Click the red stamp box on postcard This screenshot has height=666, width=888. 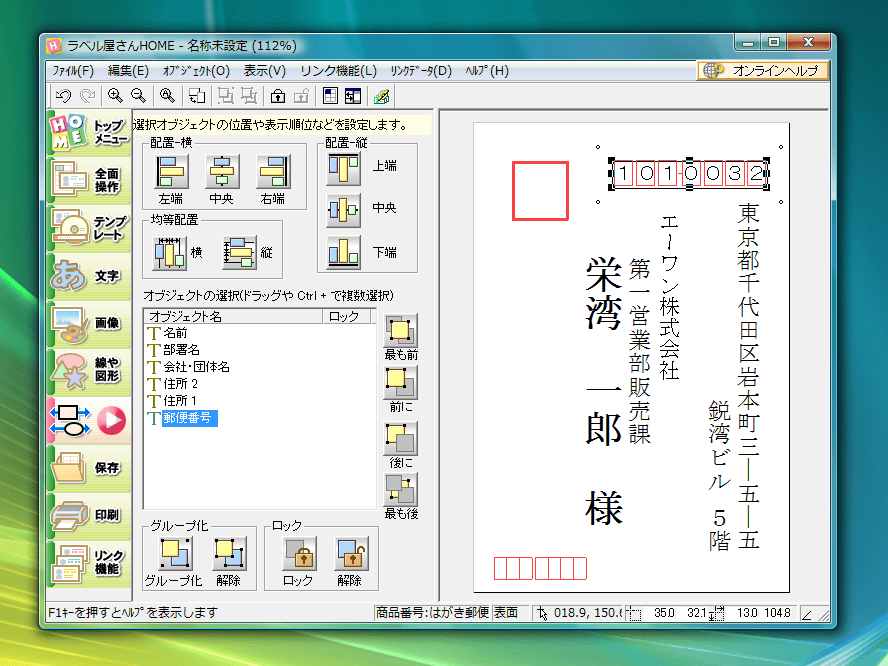coord(540,191)
